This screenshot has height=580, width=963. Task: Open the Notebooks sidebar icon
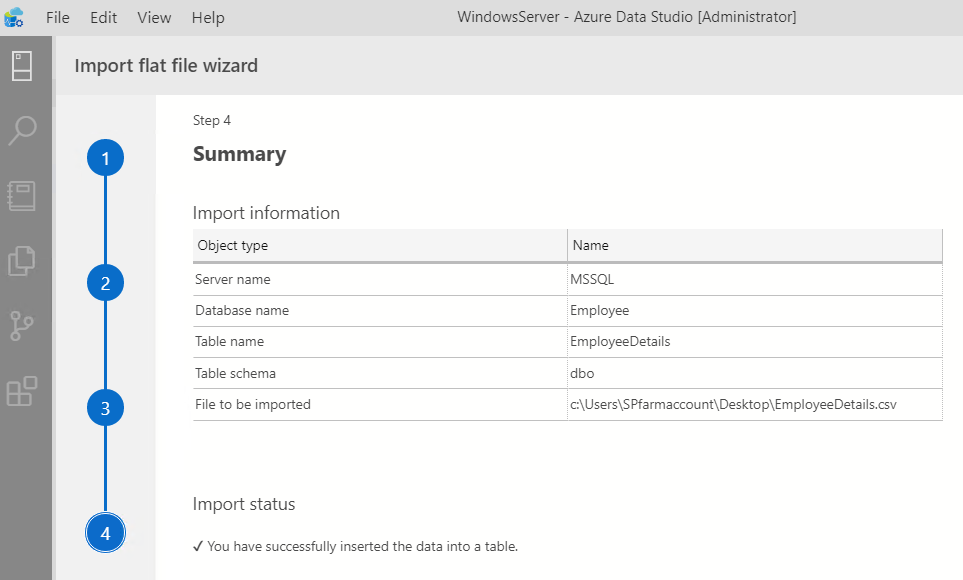tap(22, 196)
